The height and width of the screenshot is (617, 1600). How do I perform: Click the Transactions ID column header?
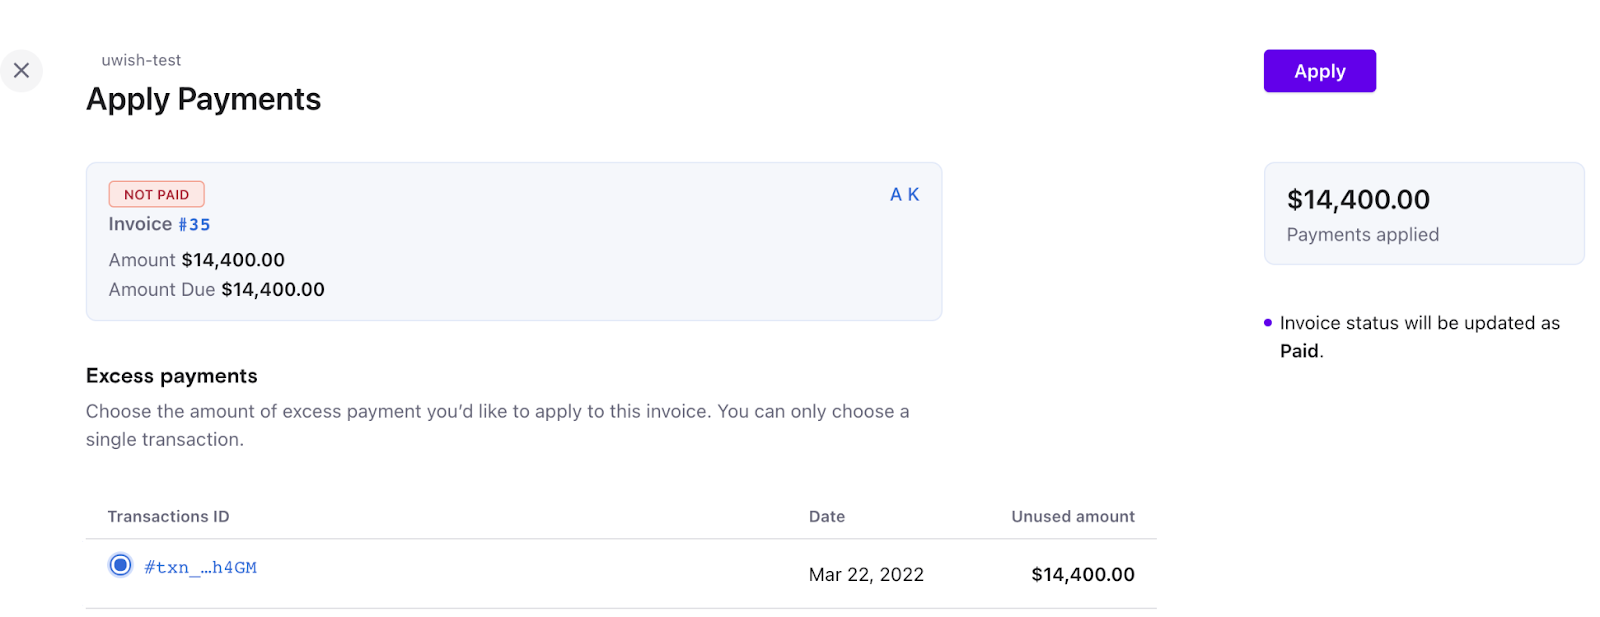tap(168, 517)
